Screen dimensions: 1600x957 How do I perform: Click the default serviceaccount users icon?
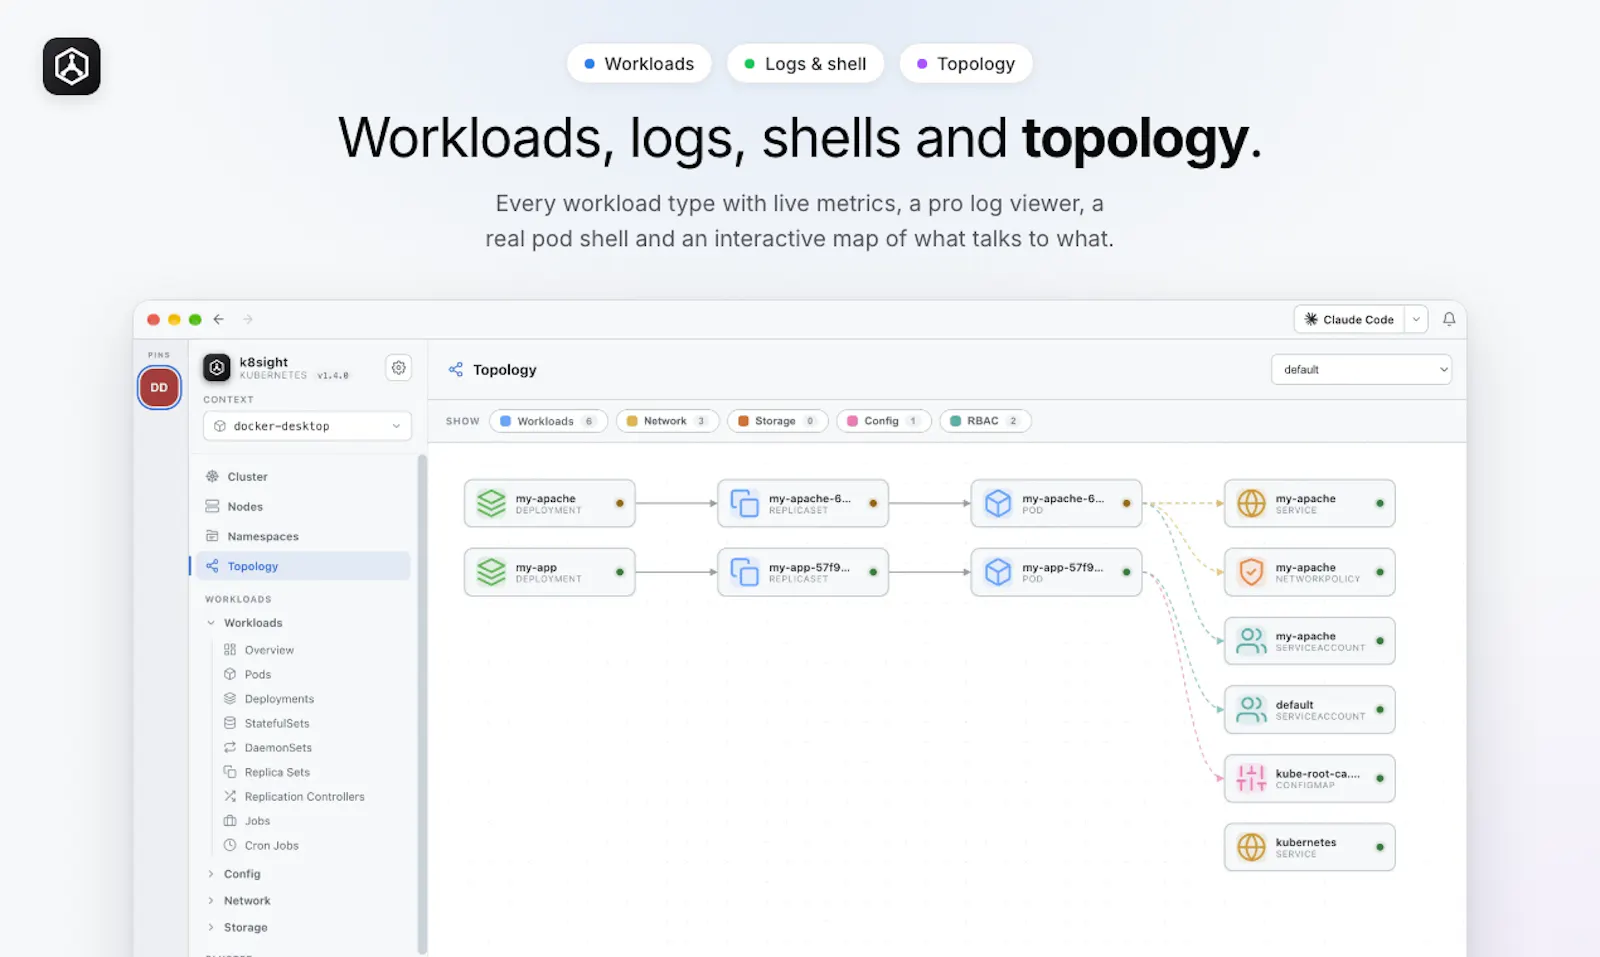pos(1251,710)
